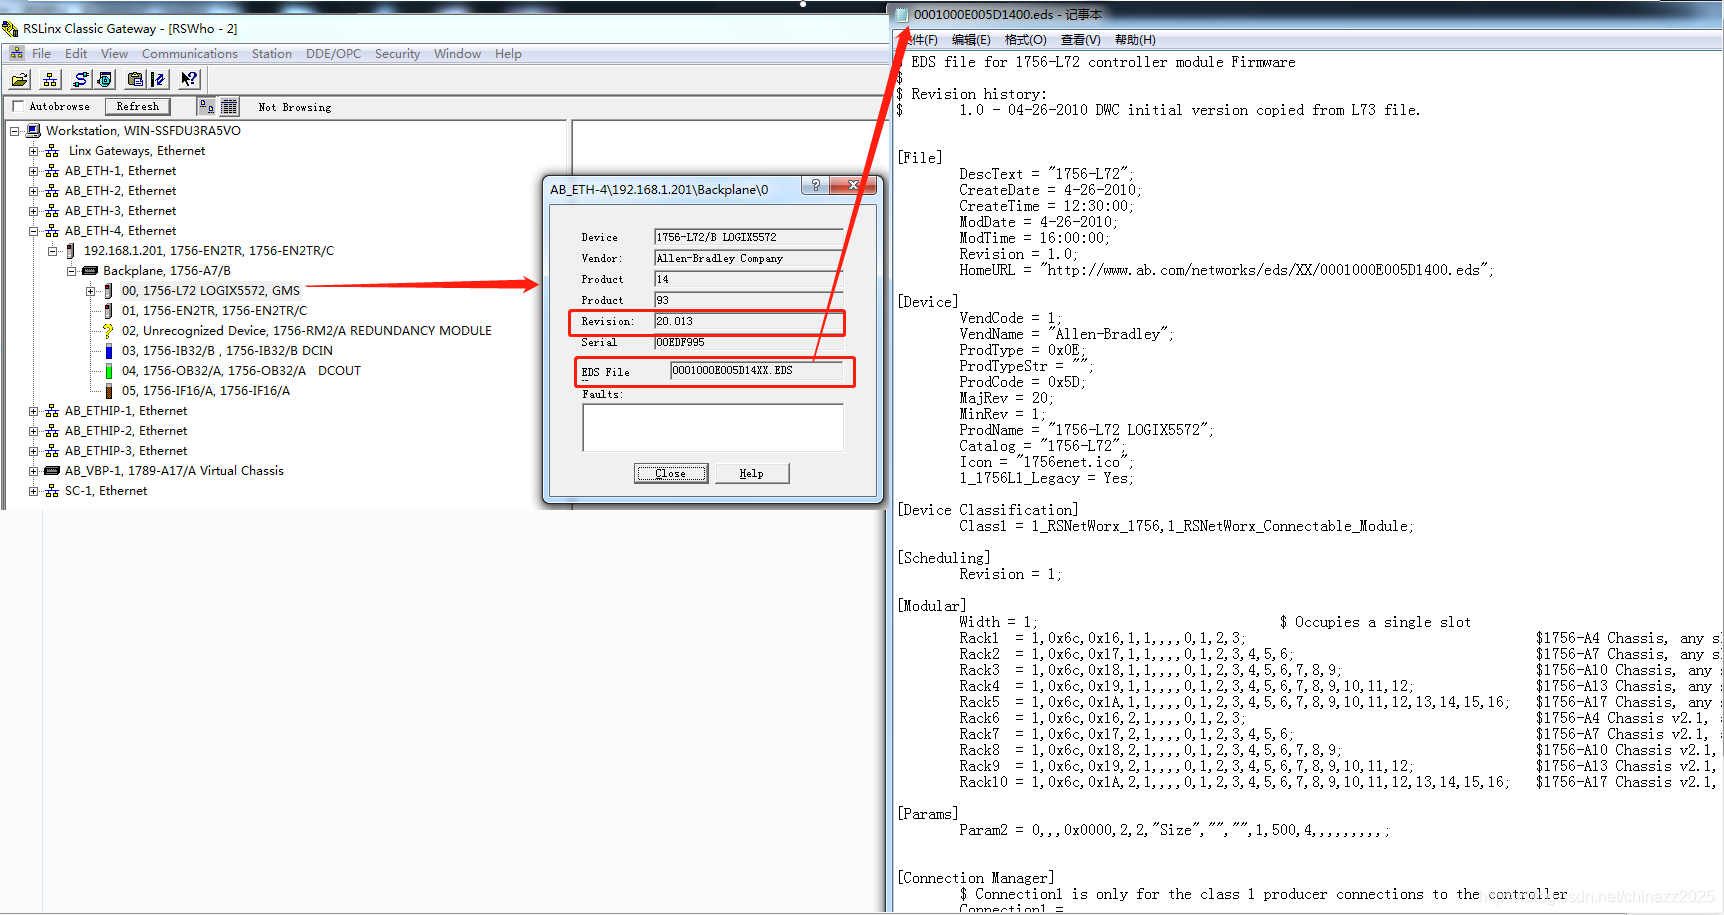Image resolution: width=1724 pixels, height=915 pixels.
Task: Click the question mark button in device dialog title
Action: [x=815, y=186]
